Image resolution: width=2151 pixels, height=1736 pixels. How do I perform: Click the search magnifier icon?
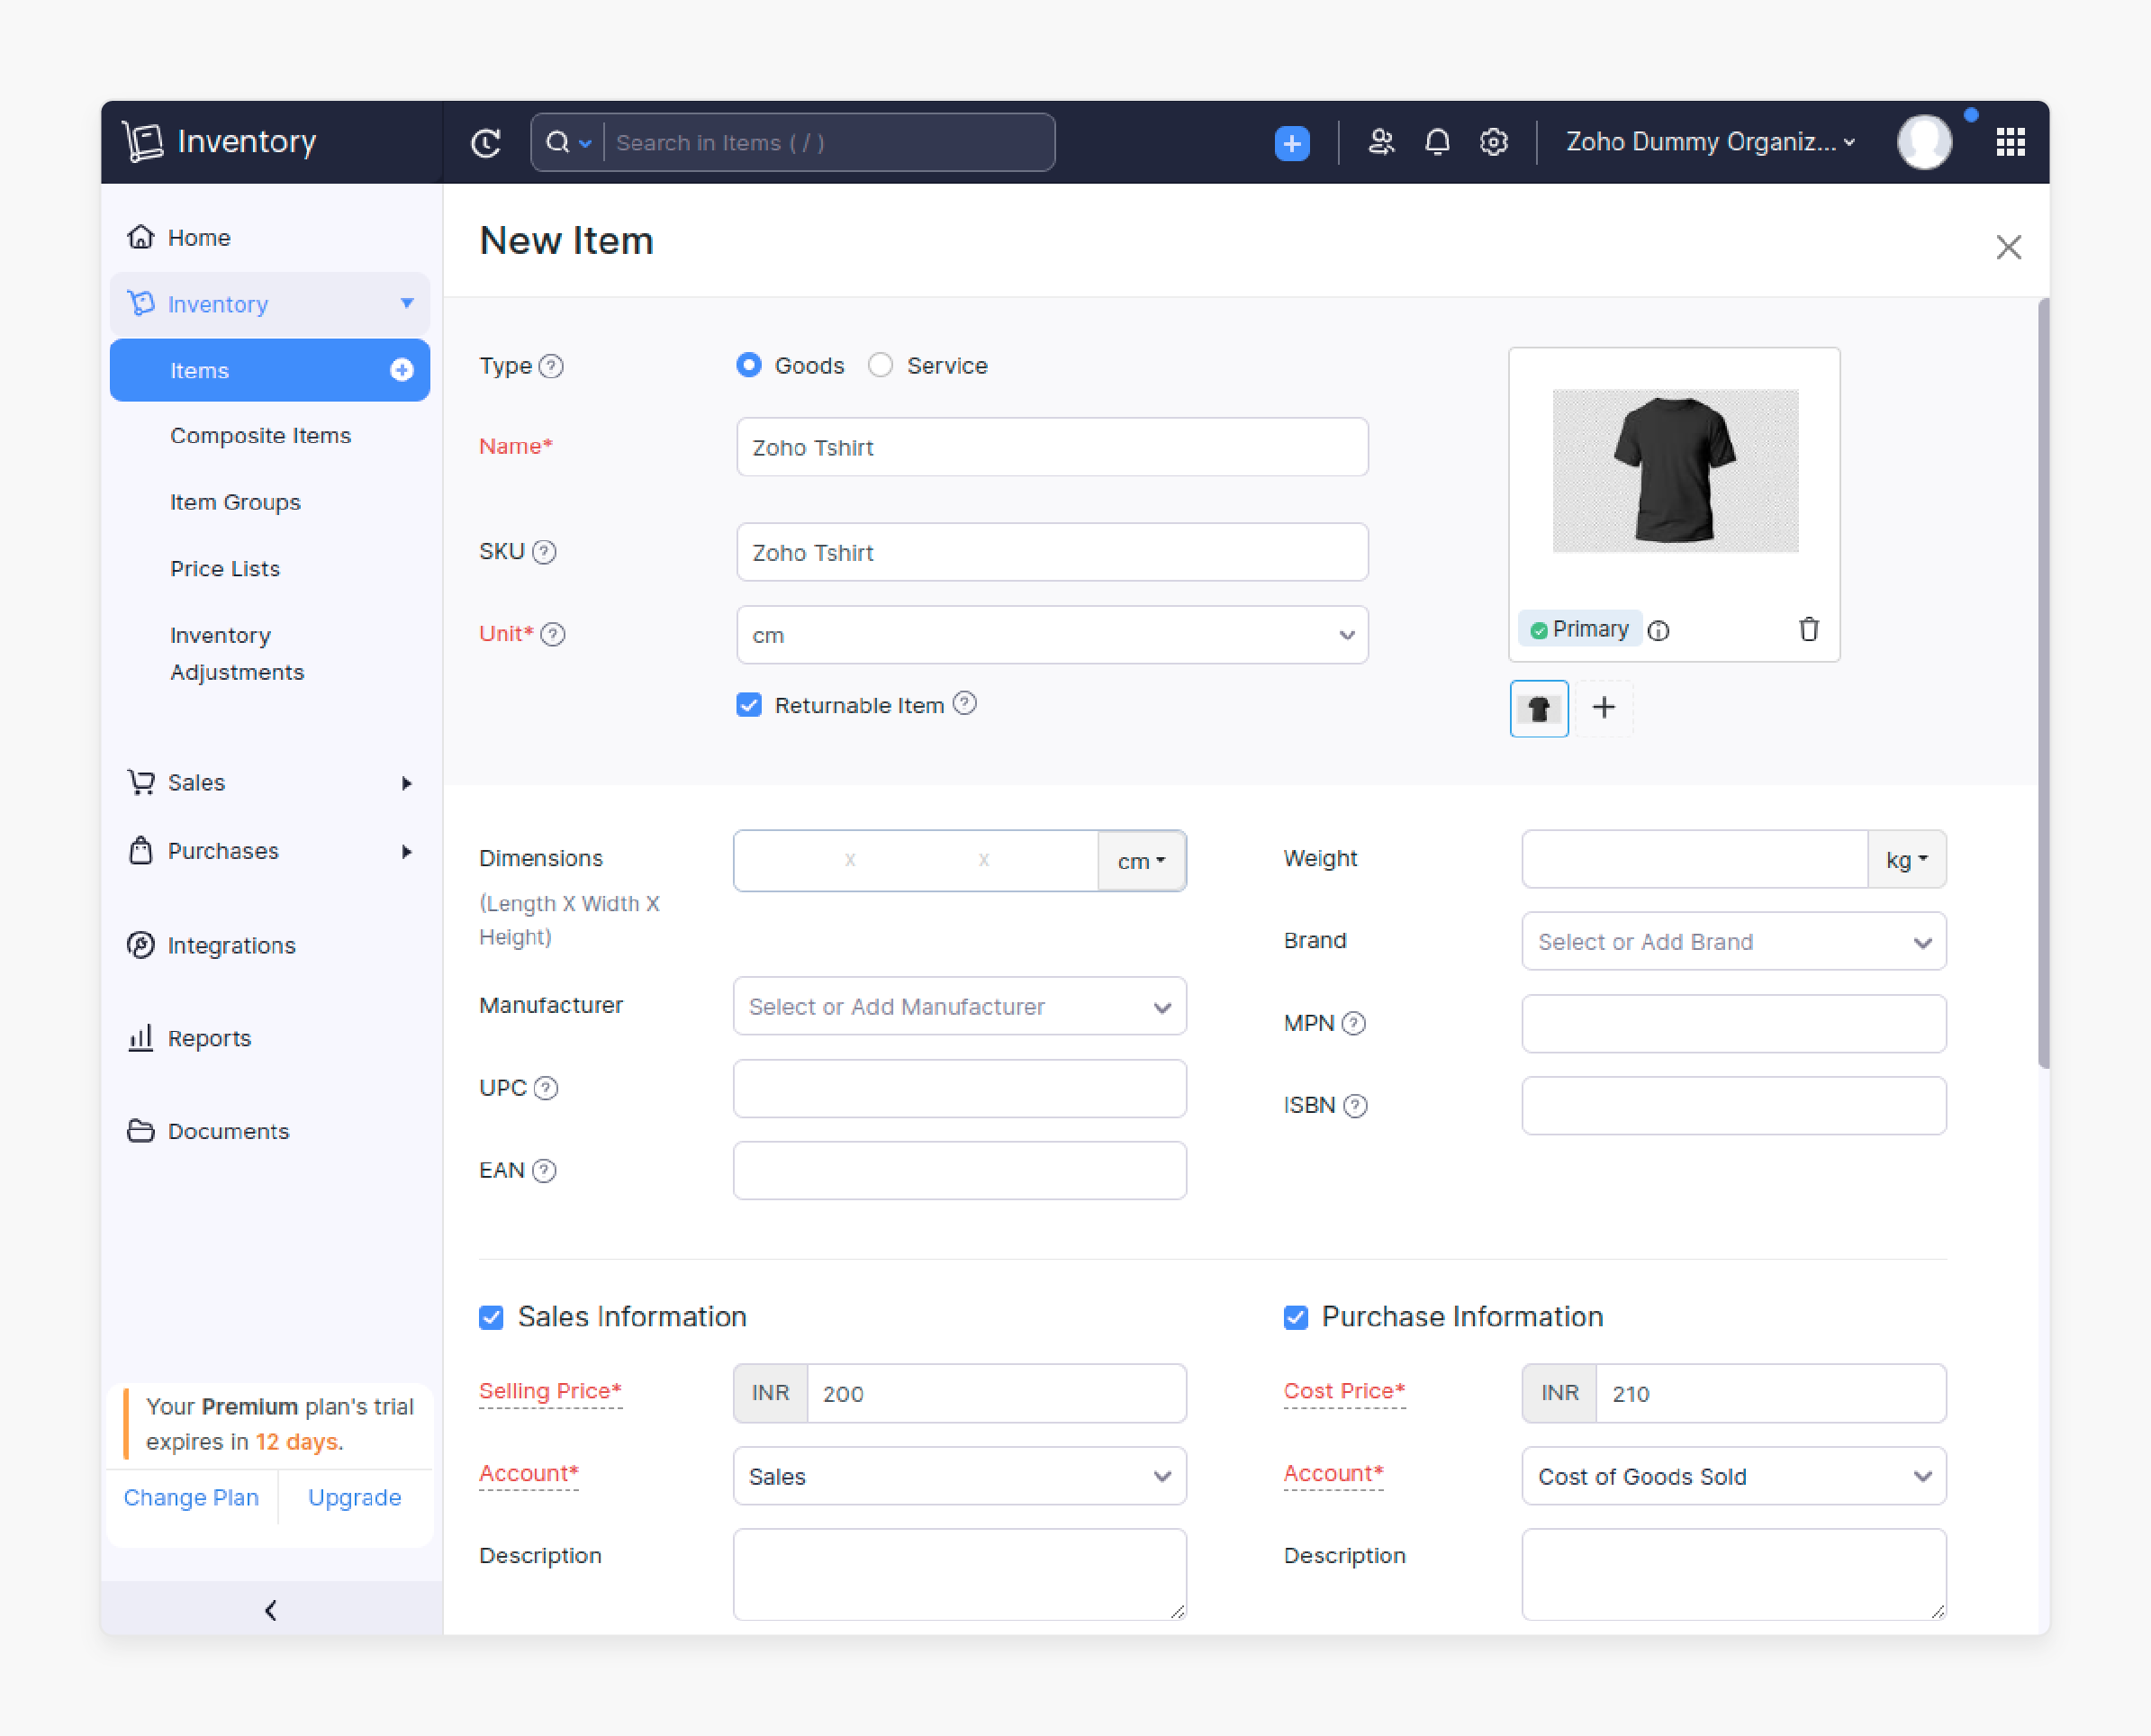(557, 142)
